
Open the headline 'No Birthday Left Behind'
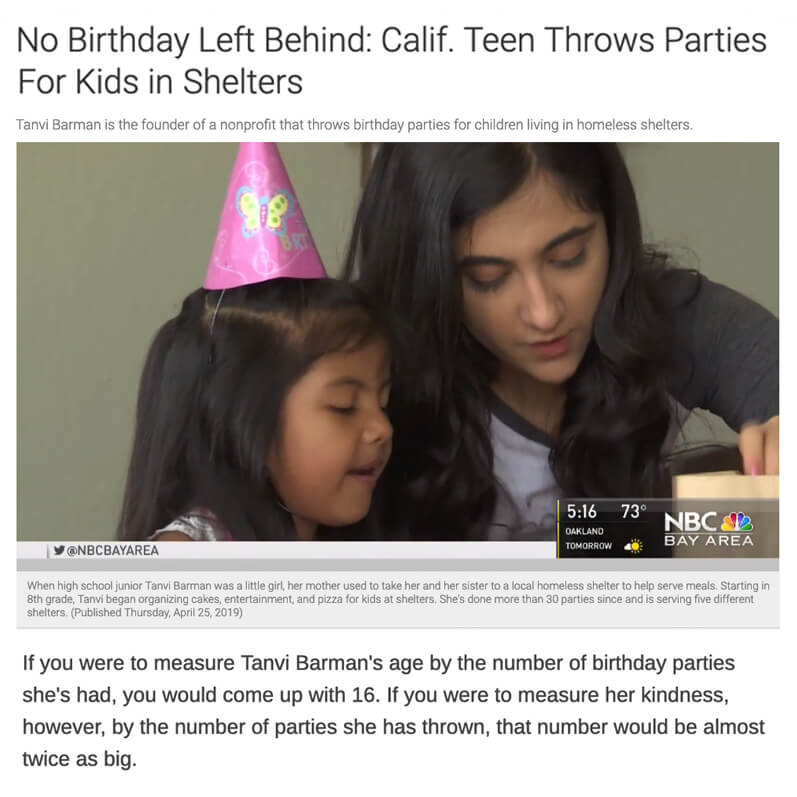391,60
